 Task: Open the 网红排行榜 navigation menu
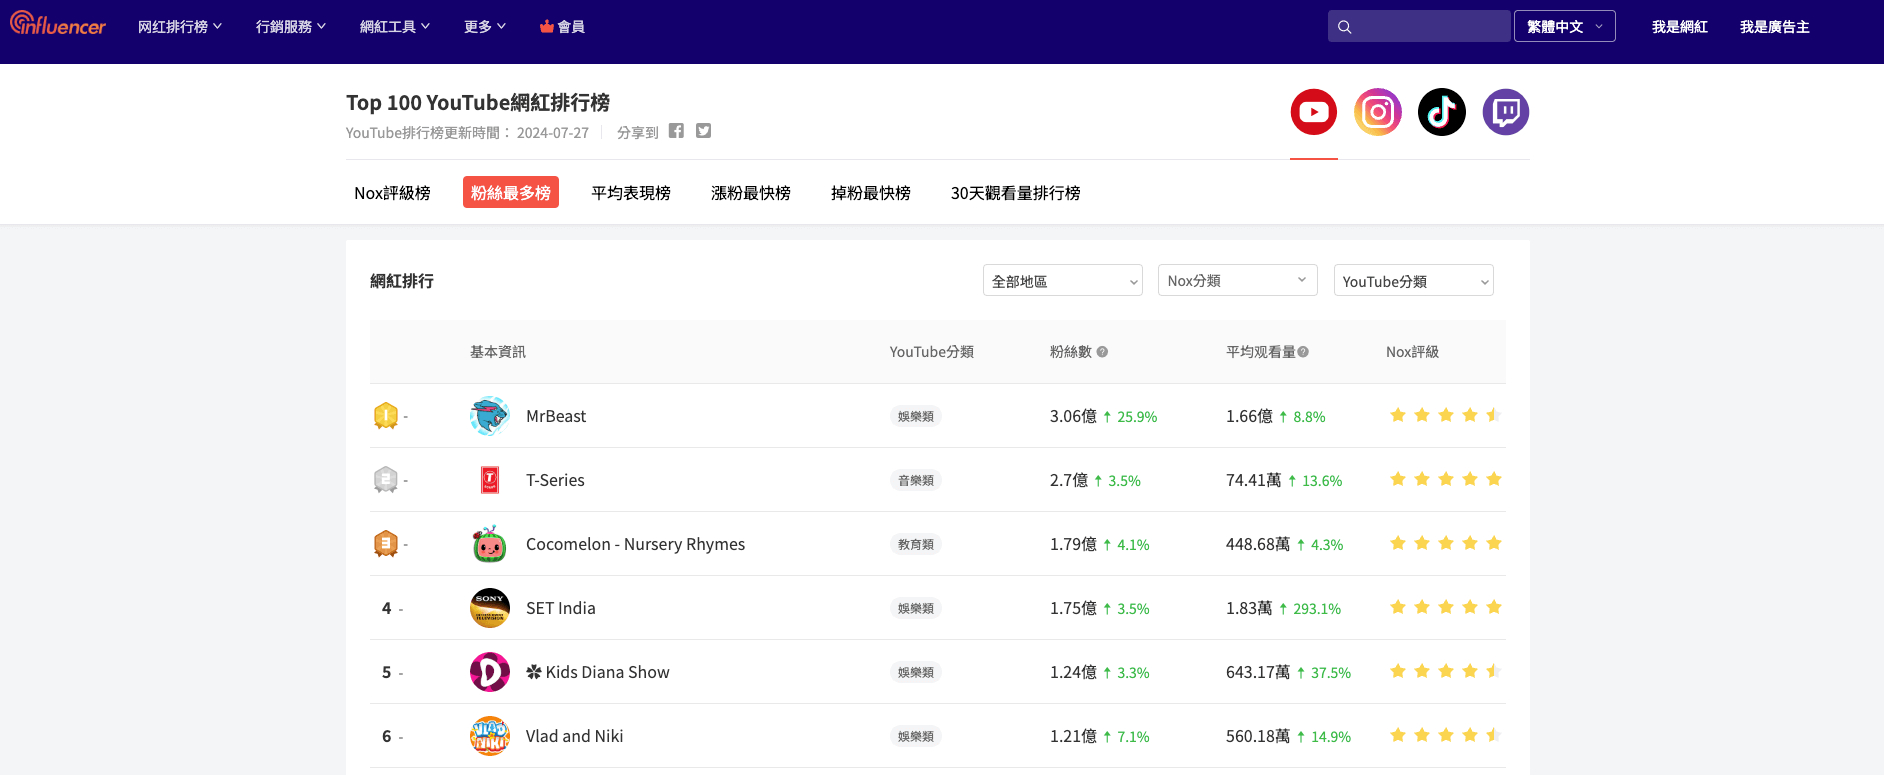click(179, 27)
